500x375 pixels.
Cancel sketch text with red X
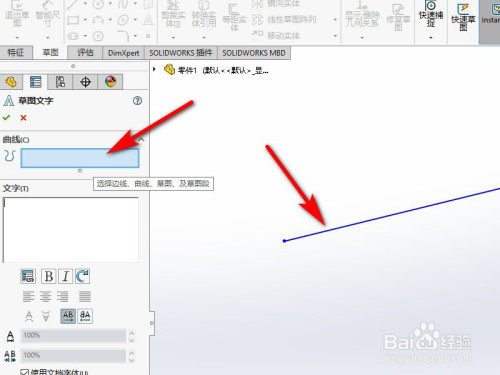(x=23, y=118)
